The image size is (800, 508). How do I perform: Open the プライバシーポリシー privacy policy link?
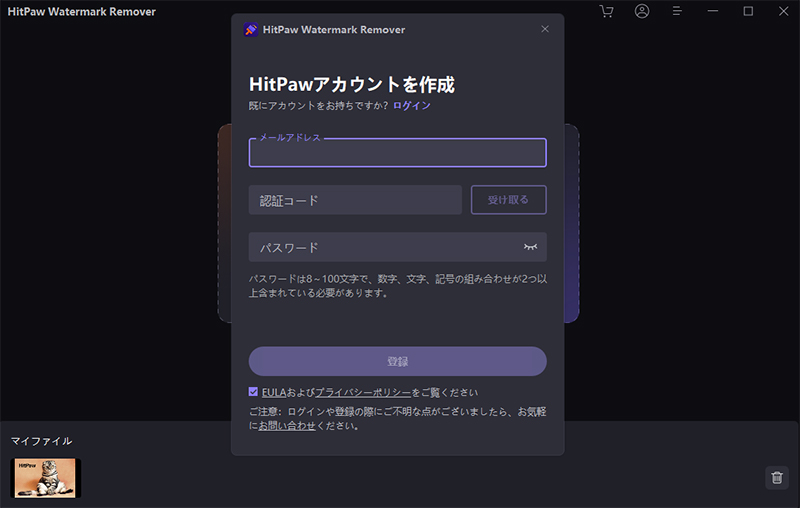(x=363, y=392)
